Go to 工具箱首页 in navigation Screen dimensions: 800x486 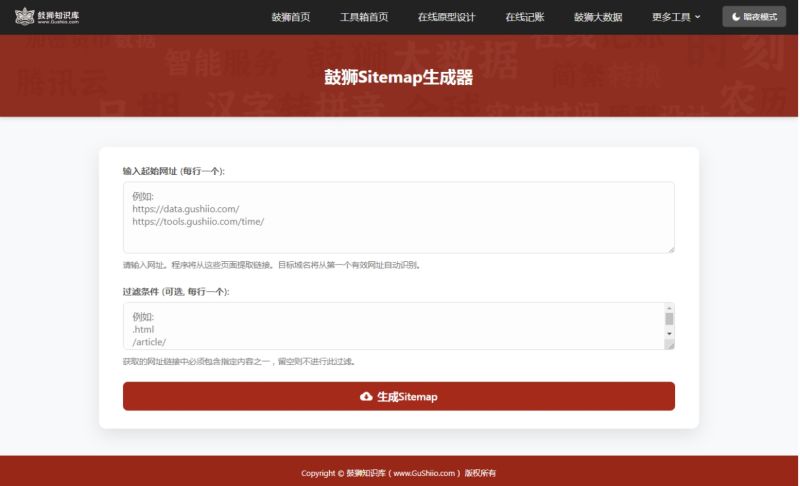364,17
